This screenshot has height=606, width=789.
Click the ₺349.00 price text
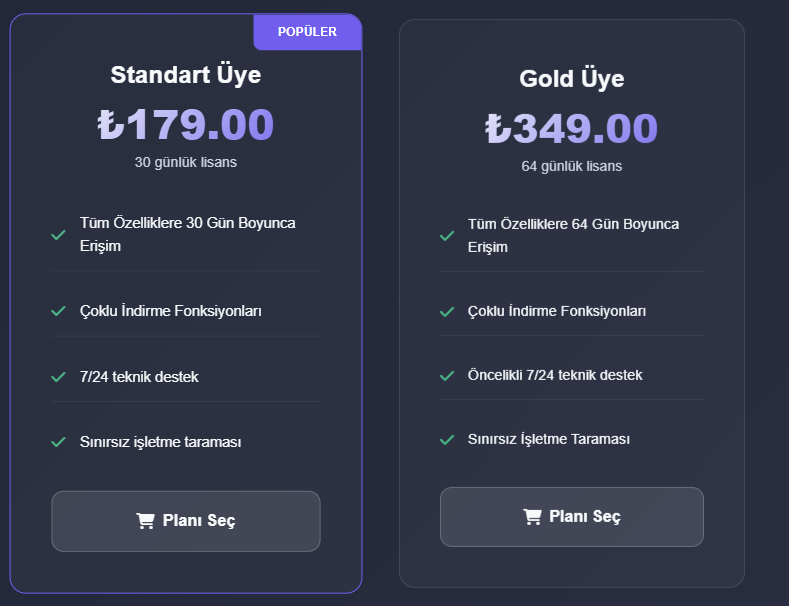tap(572, 128)
